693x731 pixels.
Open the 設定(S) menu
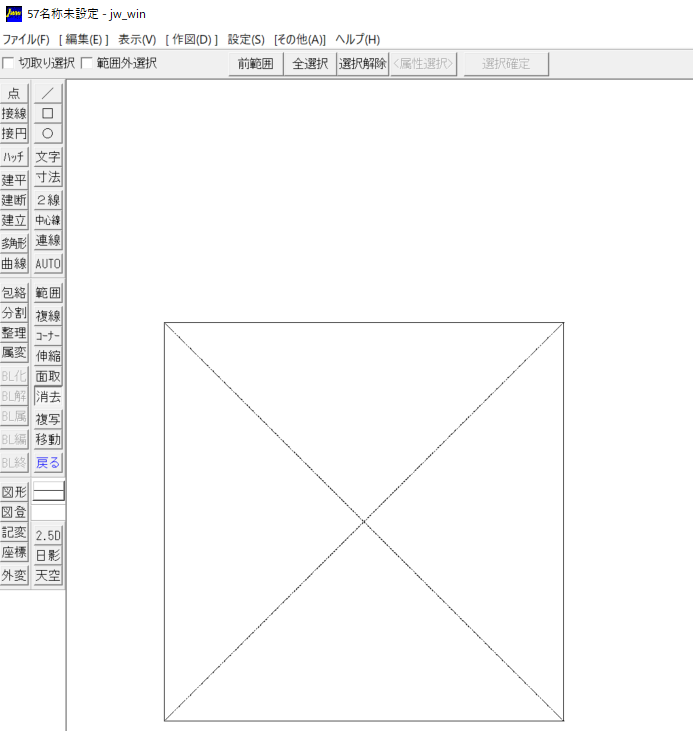click(246, 40)
